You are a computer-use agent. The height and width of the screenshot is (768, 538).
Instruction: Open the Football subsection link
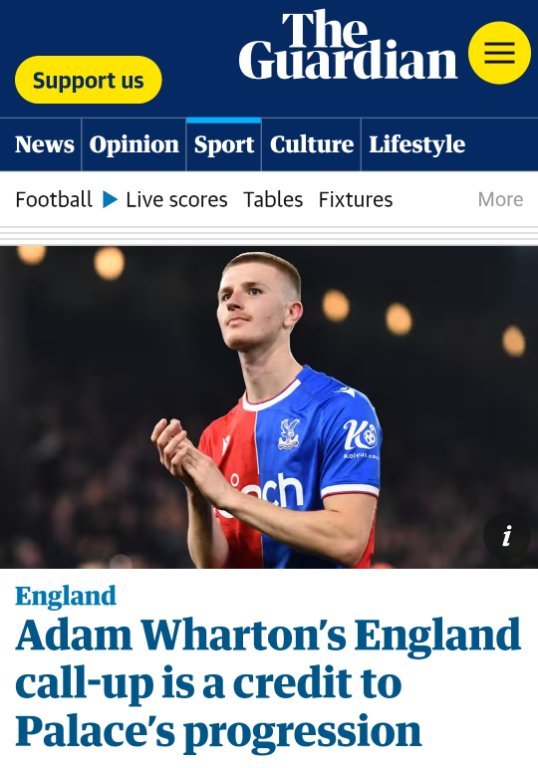(54, 199)
